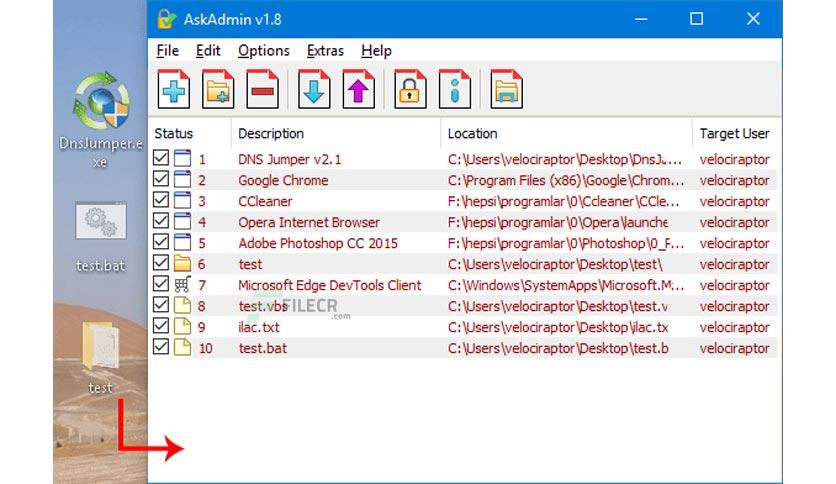Click the Google Chrome Program Files location
The width and height of the screenshot is (836, 484).
[566, 180]
